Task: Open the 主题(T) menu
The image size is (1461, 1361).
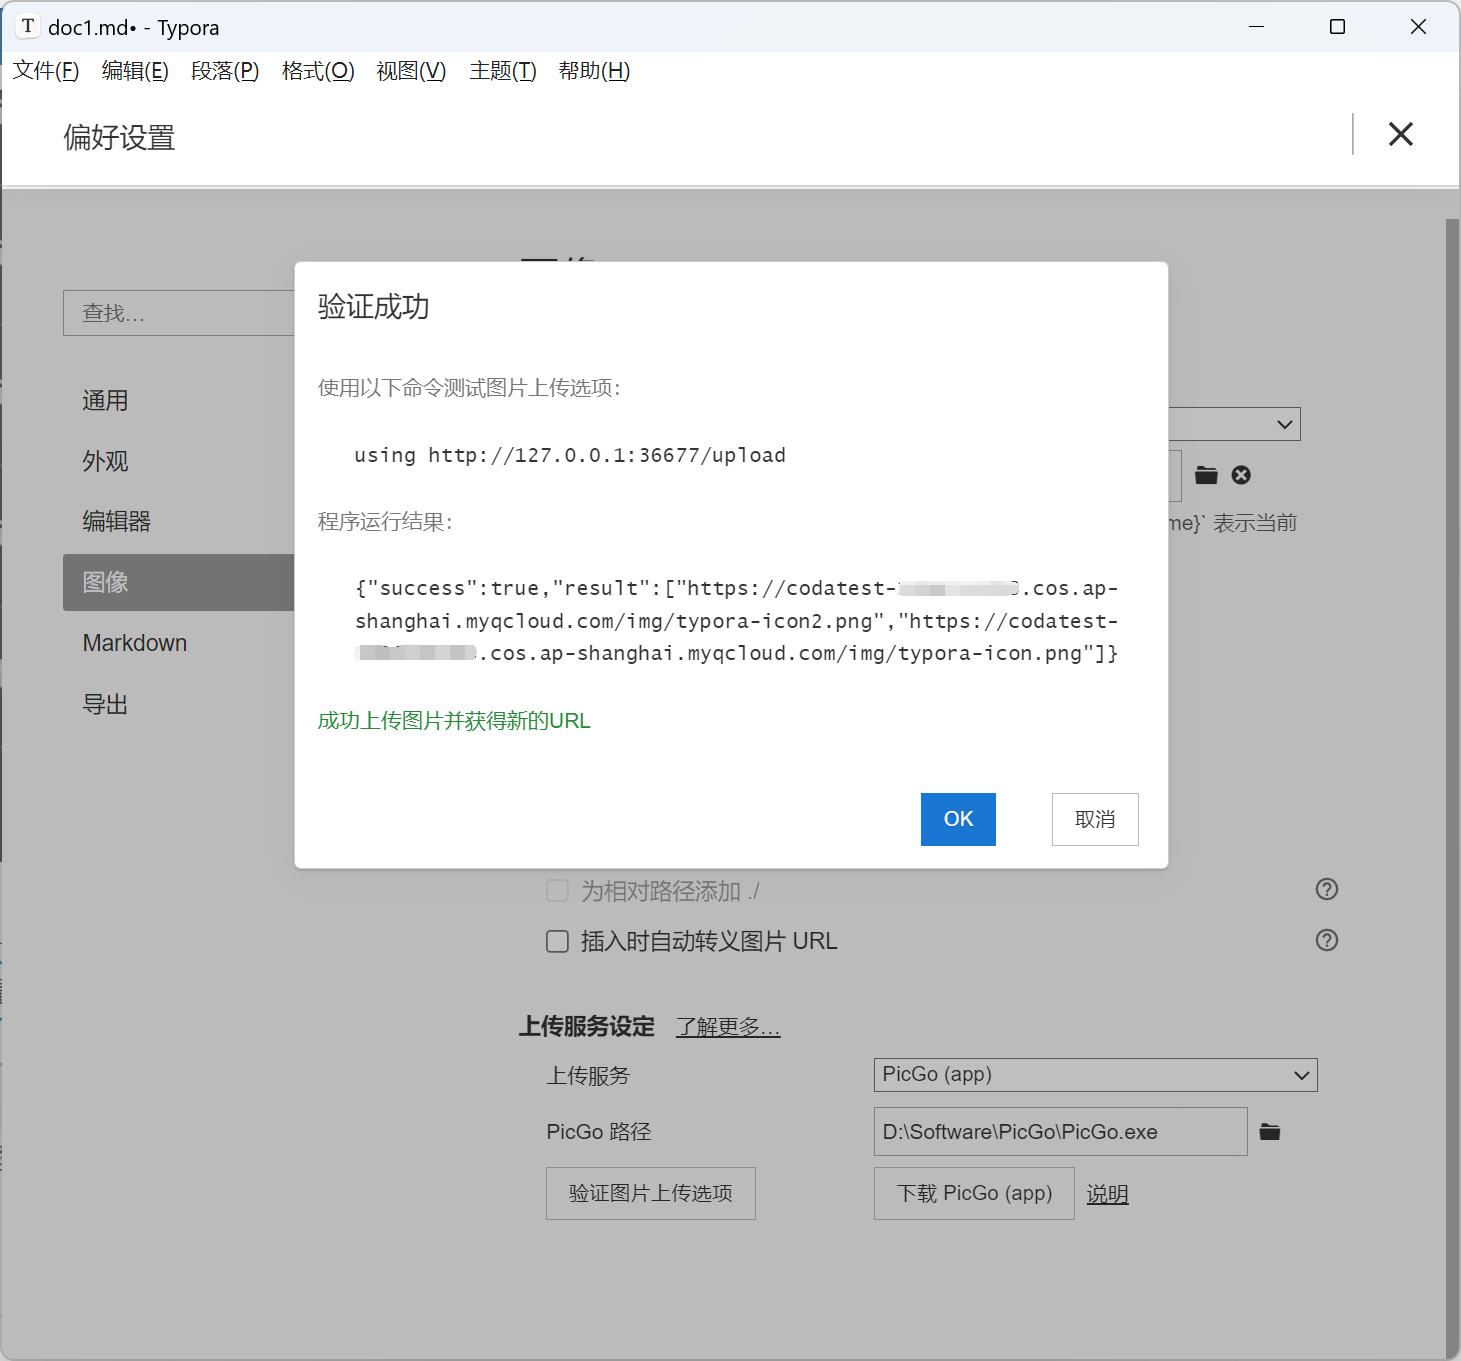Action: (503, 71)
